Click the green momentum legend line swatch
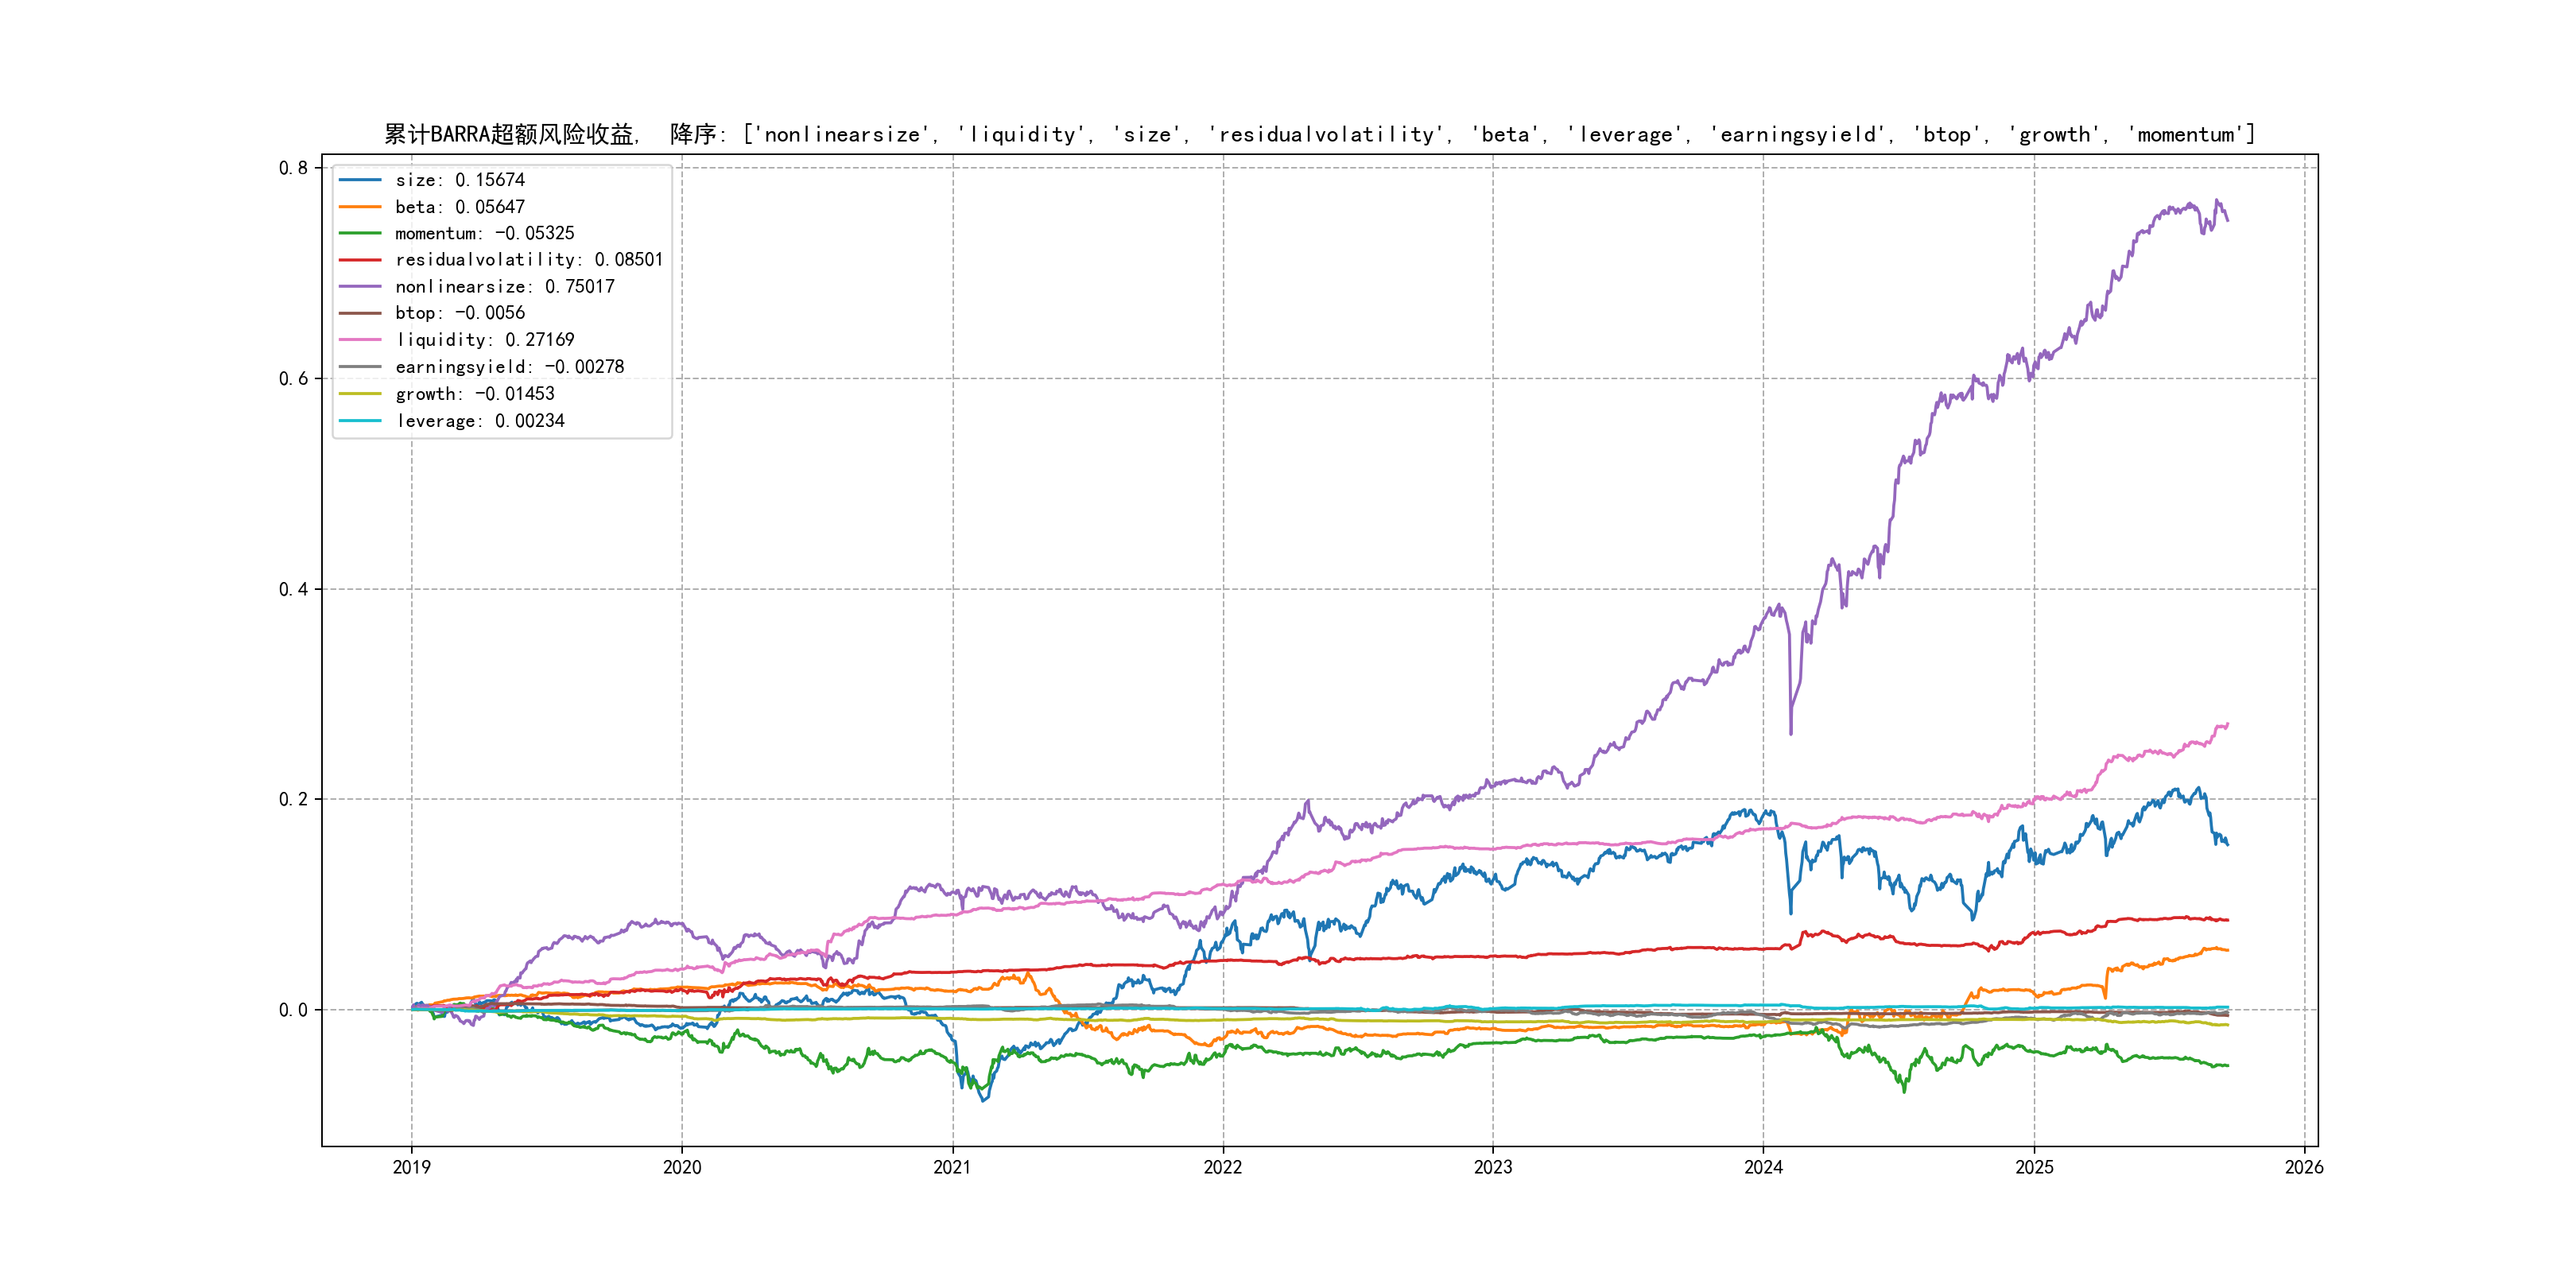The height and width of the screenshot is (1288, 2576). point(360,233)
